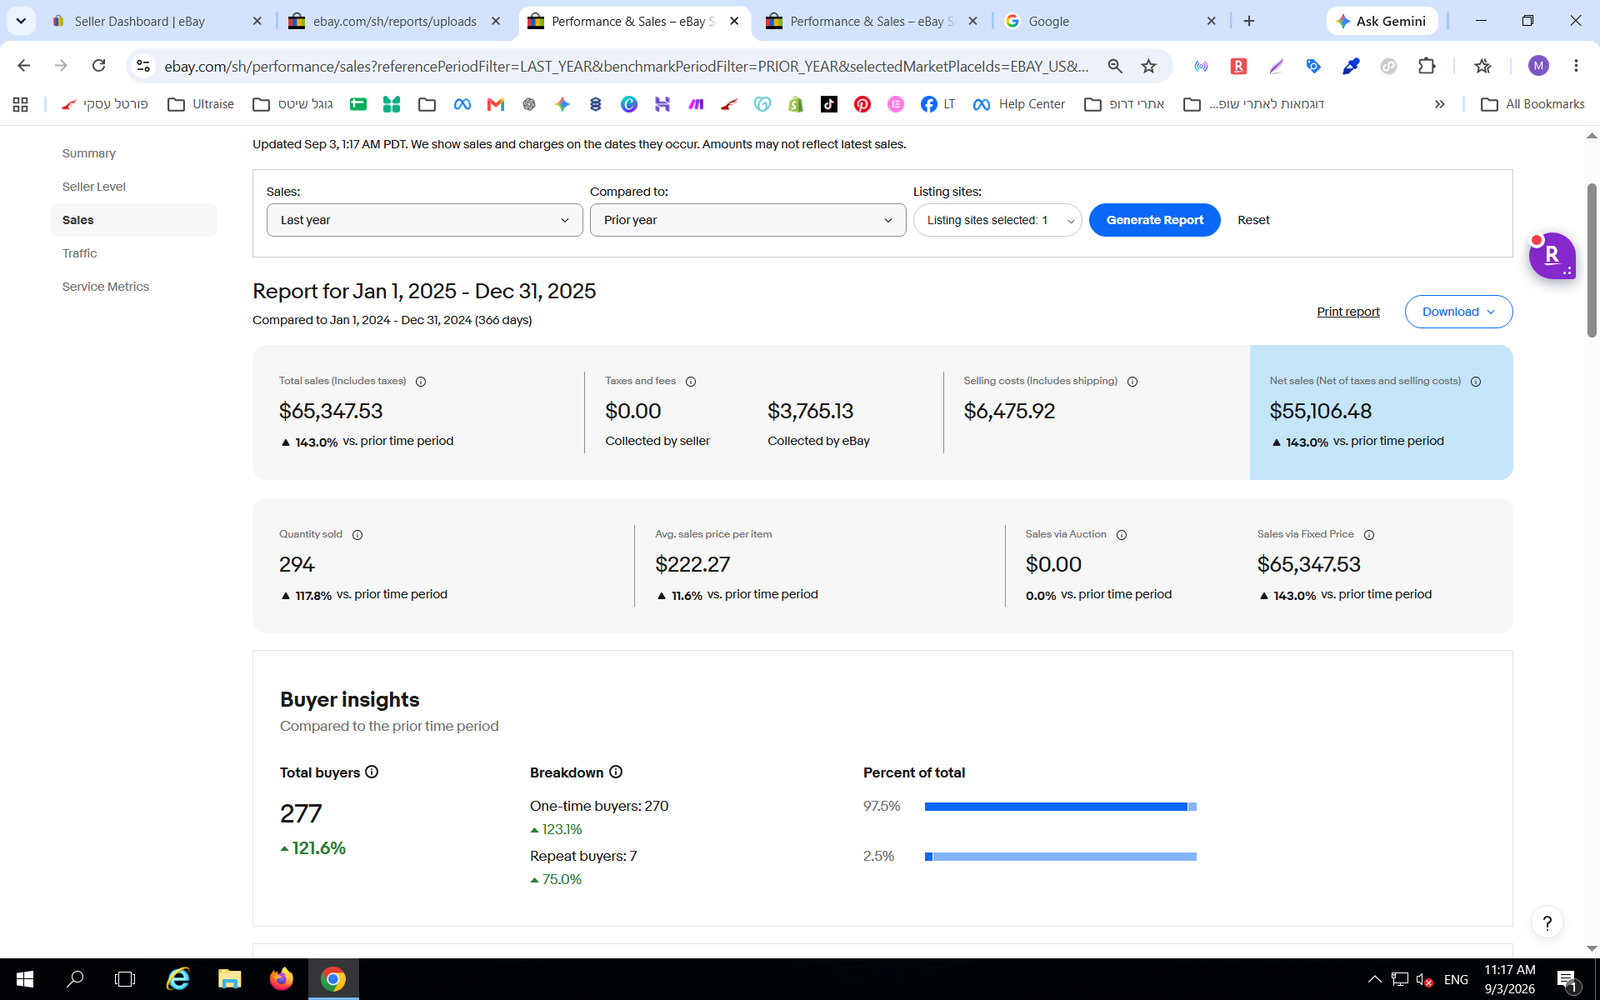Image resolution: width=1600 pixels, height=1000 pixels.
Task: Open the Print report link
Action: pyautogui.click(x=1348, y=312)
